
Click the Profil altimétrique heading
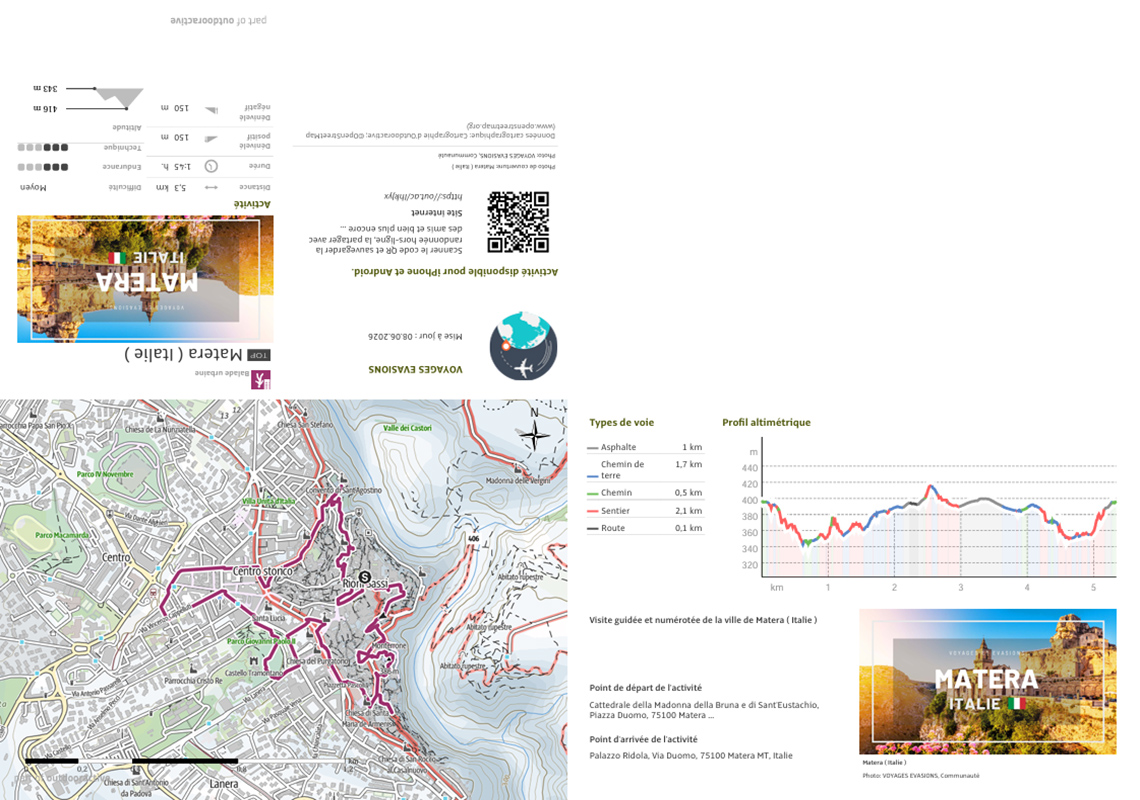(766, 423)
